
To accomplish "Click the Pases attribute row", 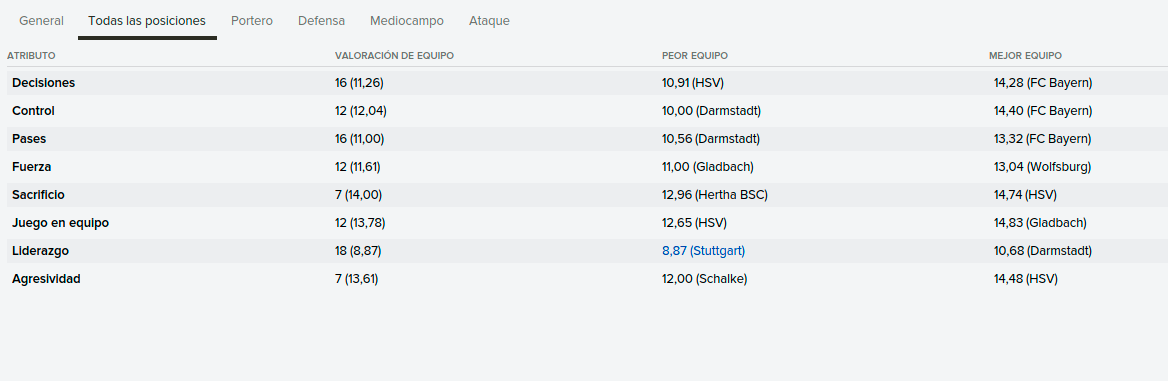I will (587, 139).
